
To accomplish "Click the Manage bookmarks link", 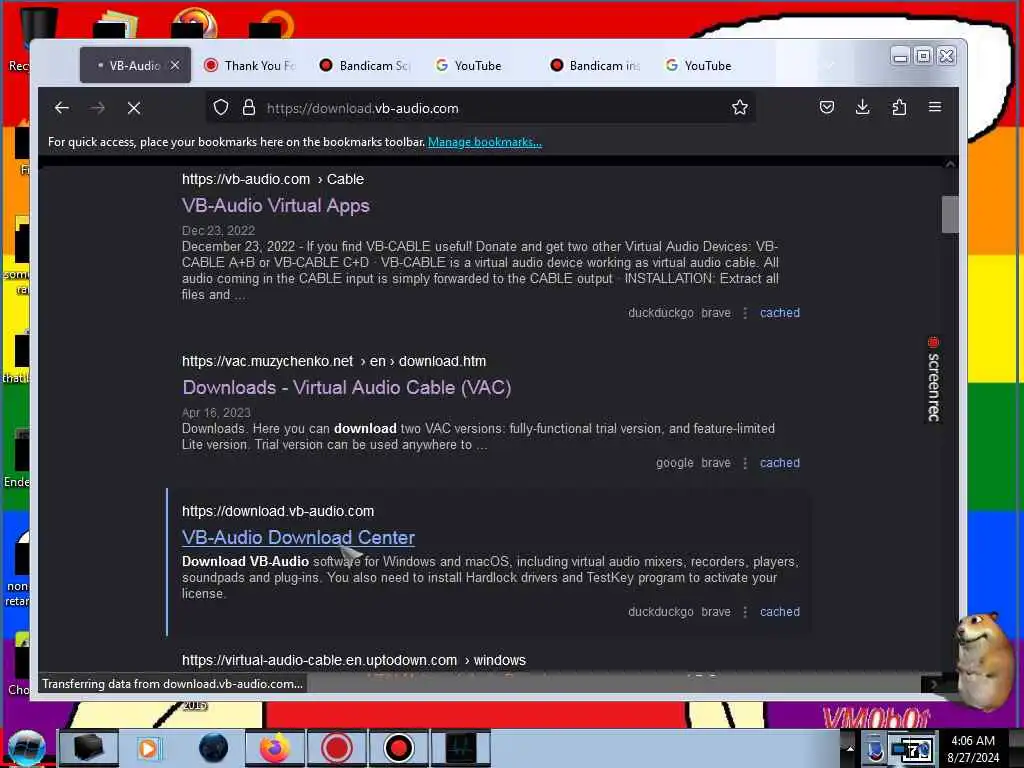I will tap(485, 142).
